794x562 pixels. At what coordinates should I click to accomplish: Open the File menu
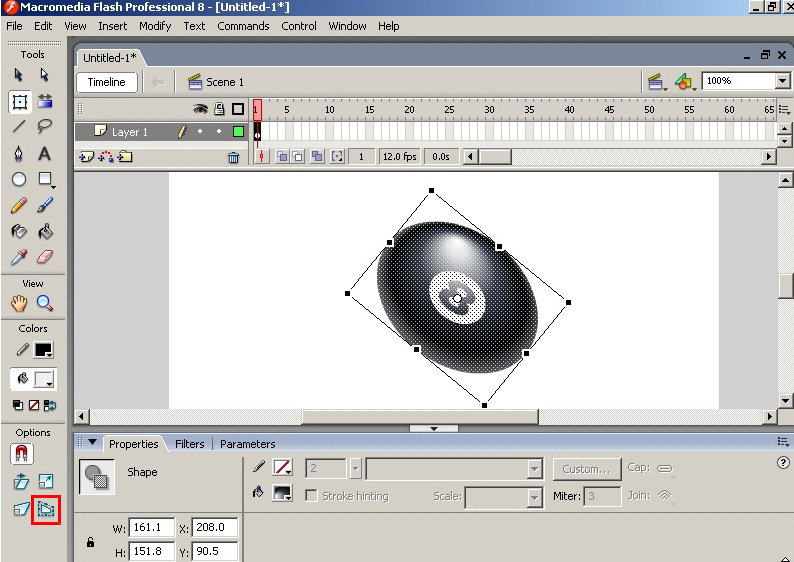tap(14, 26)
